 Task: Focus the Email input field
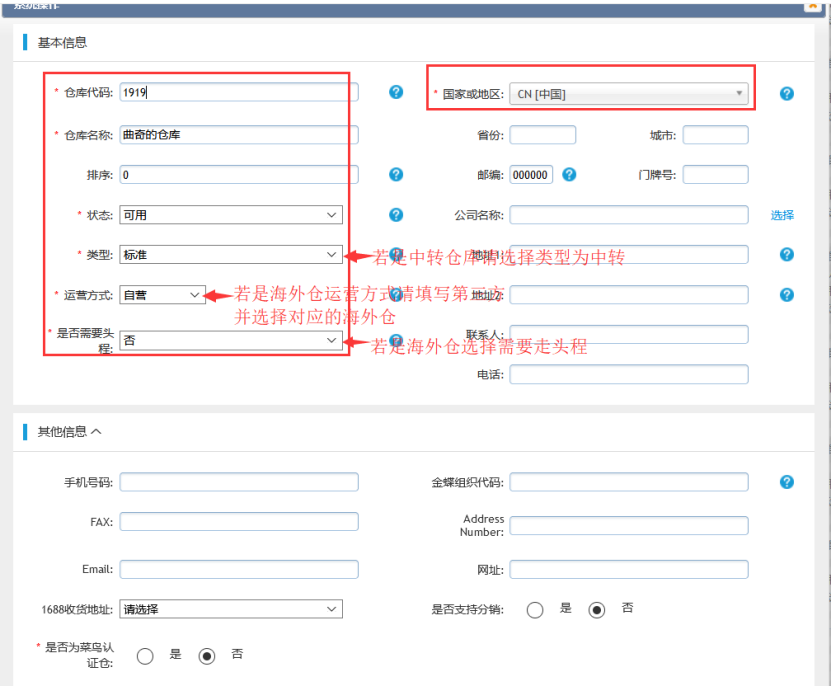coord(238,569)
